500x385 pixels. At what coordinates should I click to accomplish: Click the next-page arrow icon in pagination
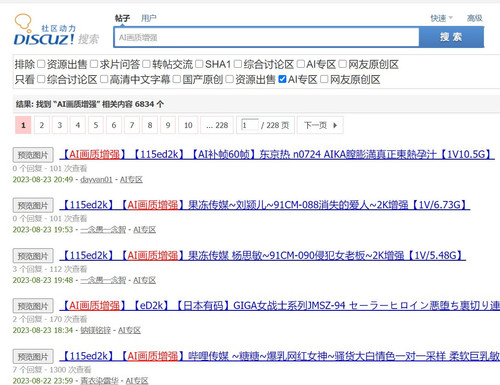click(335, 125)
